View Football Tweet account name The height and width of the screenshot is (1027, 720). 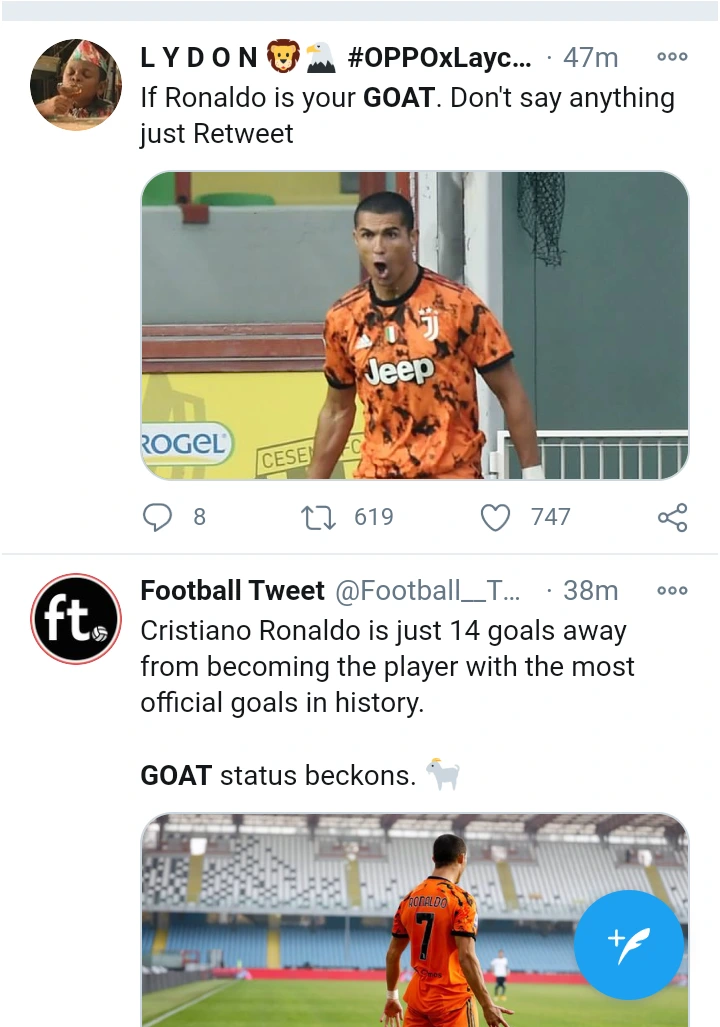[x=232, y=591]
